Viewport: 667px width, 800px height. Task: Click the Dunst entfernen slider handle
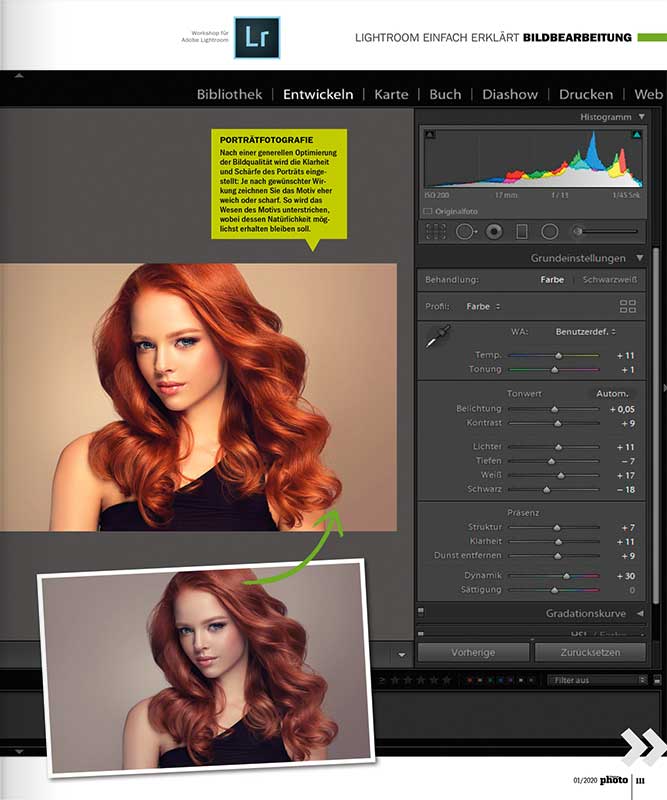coord(558,556)
